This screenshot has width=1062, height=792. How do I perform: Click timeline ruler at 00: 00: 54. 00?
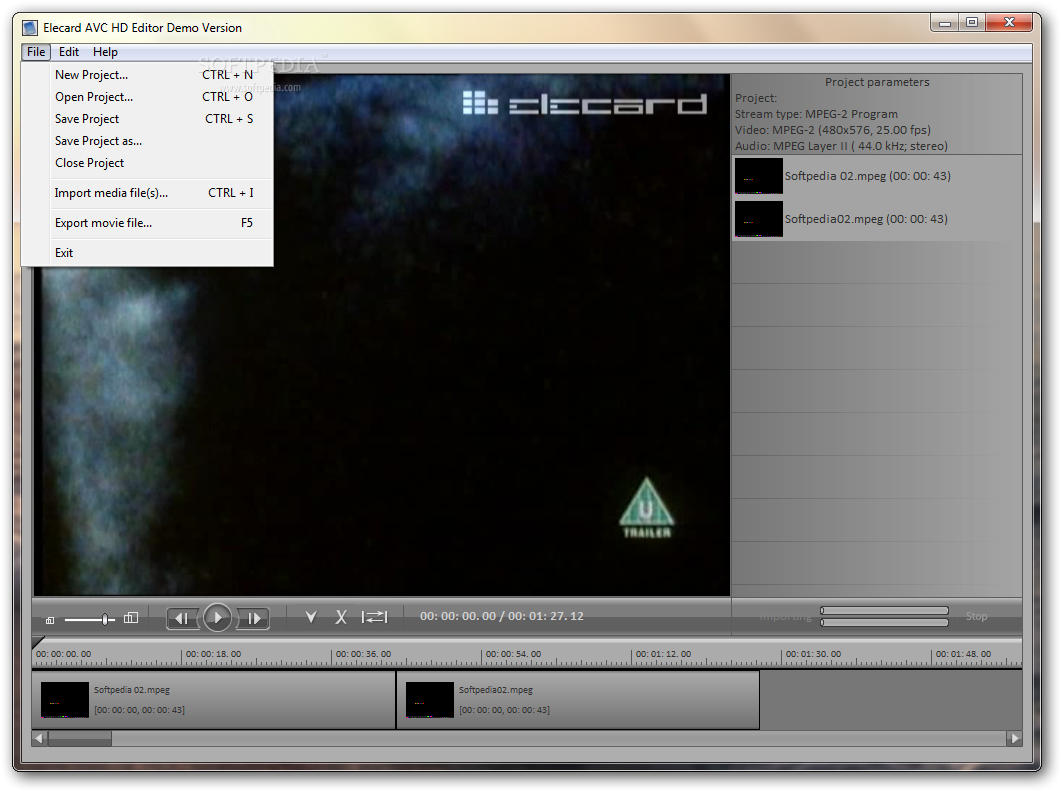tap(513, 654)
